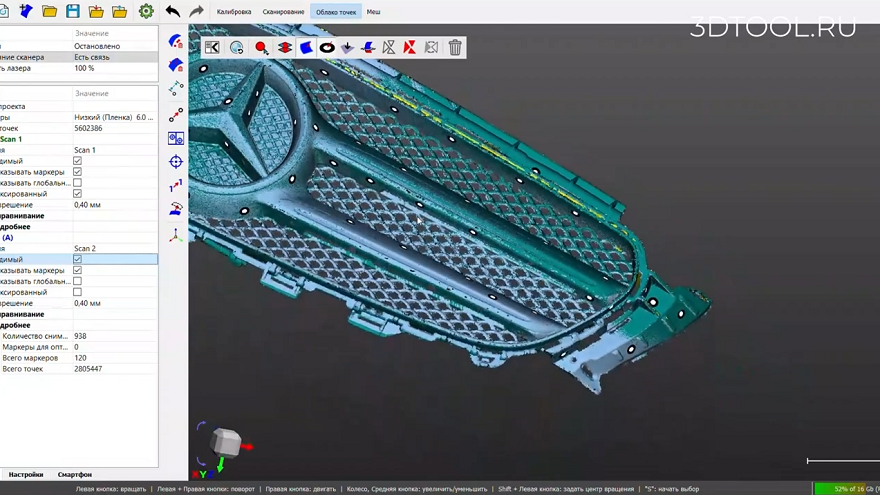
Task: Click the down-arrow onto plane icon
Action: coord(347,48)
